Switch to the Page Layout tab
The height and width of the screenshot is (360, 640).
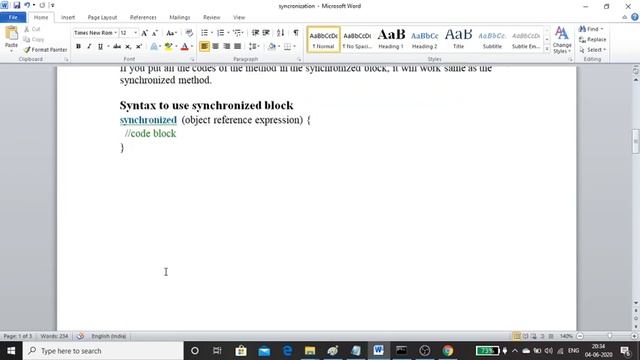(x=102, y=17)
